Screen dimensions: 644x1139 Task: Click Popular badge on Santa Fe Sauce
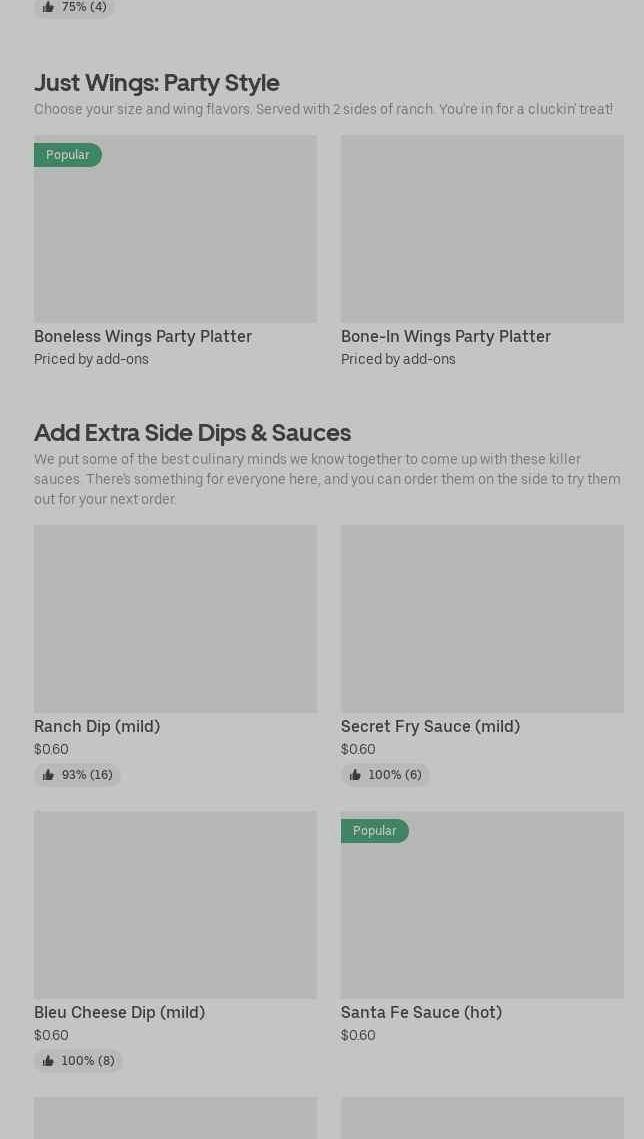[375, 831]
